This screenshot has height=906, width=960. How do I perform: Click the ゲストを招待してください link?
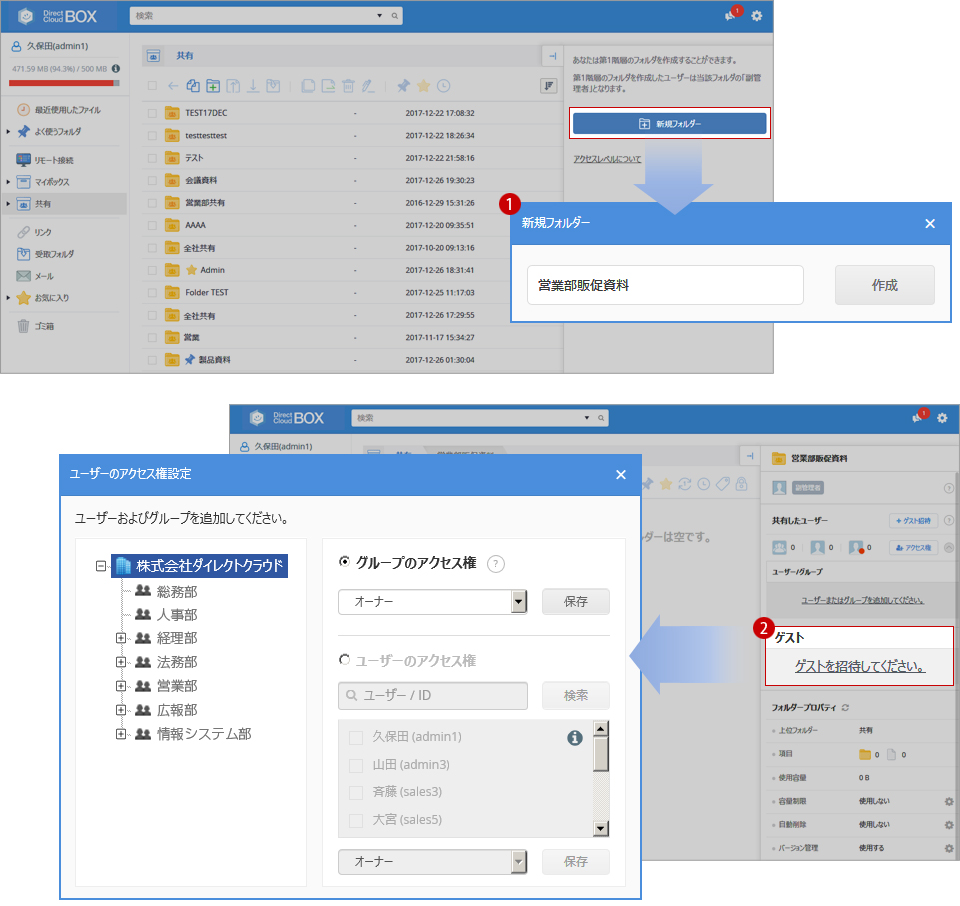pyautogui.click(x=859, y=666)
